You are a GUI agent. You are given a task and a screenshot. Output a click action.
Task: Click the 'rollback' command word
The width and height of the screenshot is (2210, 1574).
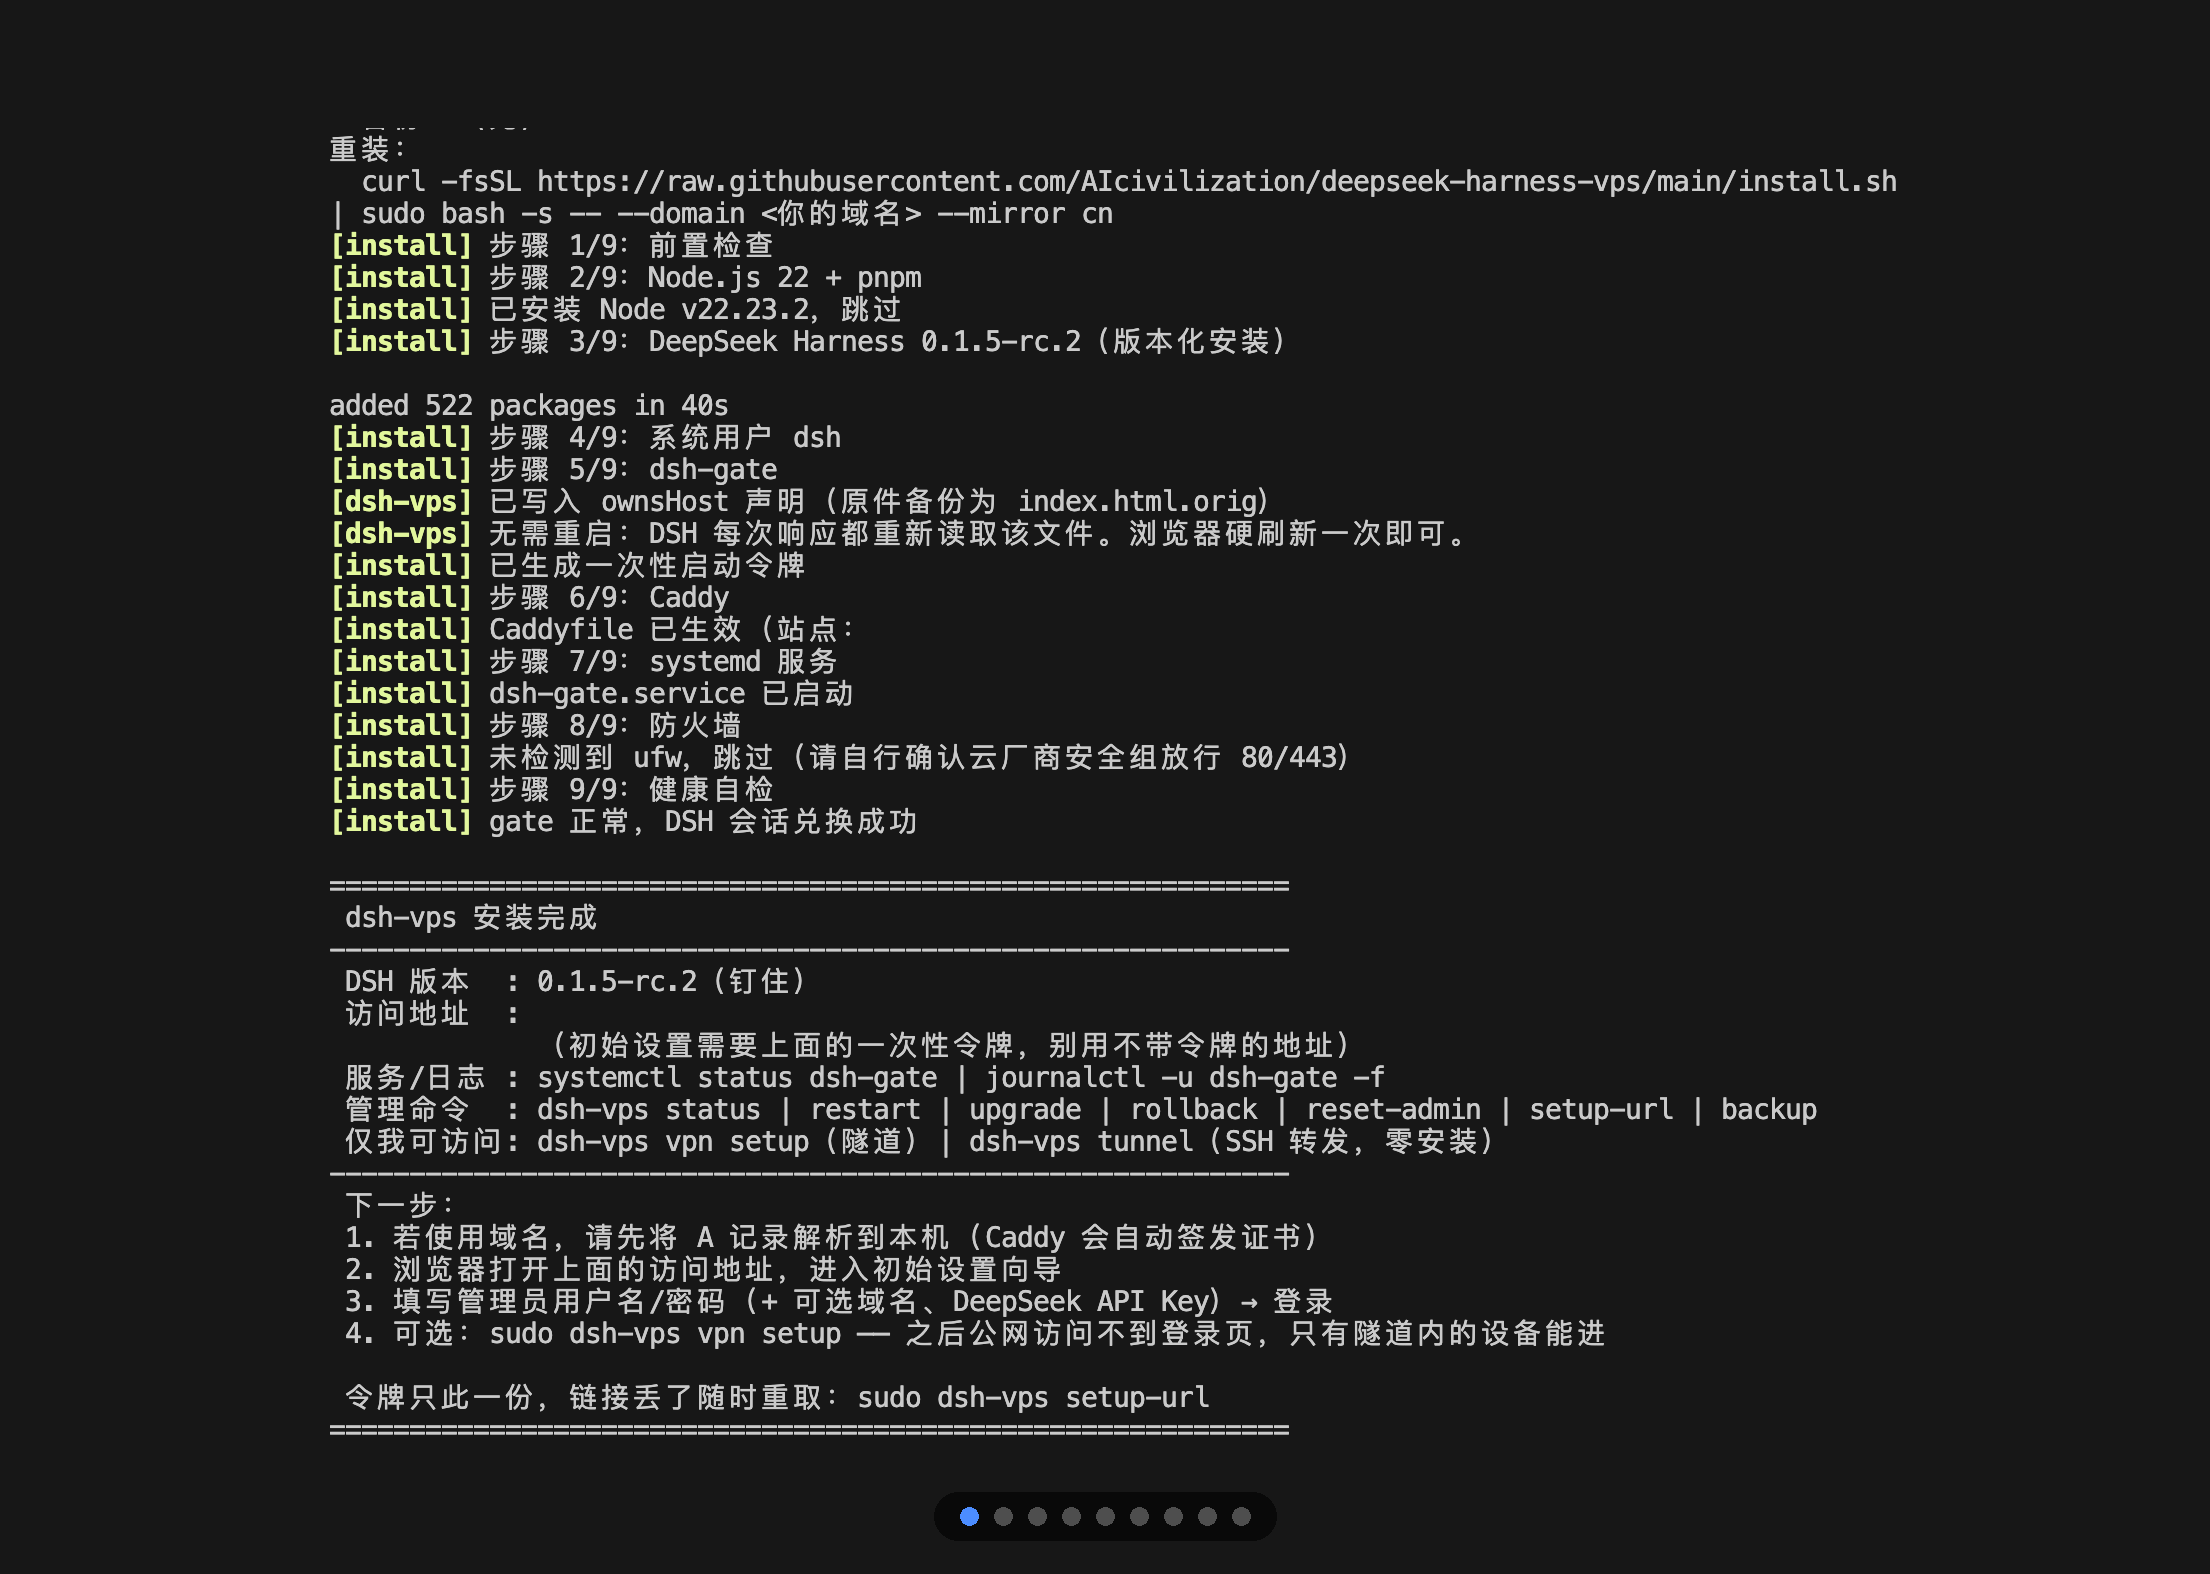1194,1109
